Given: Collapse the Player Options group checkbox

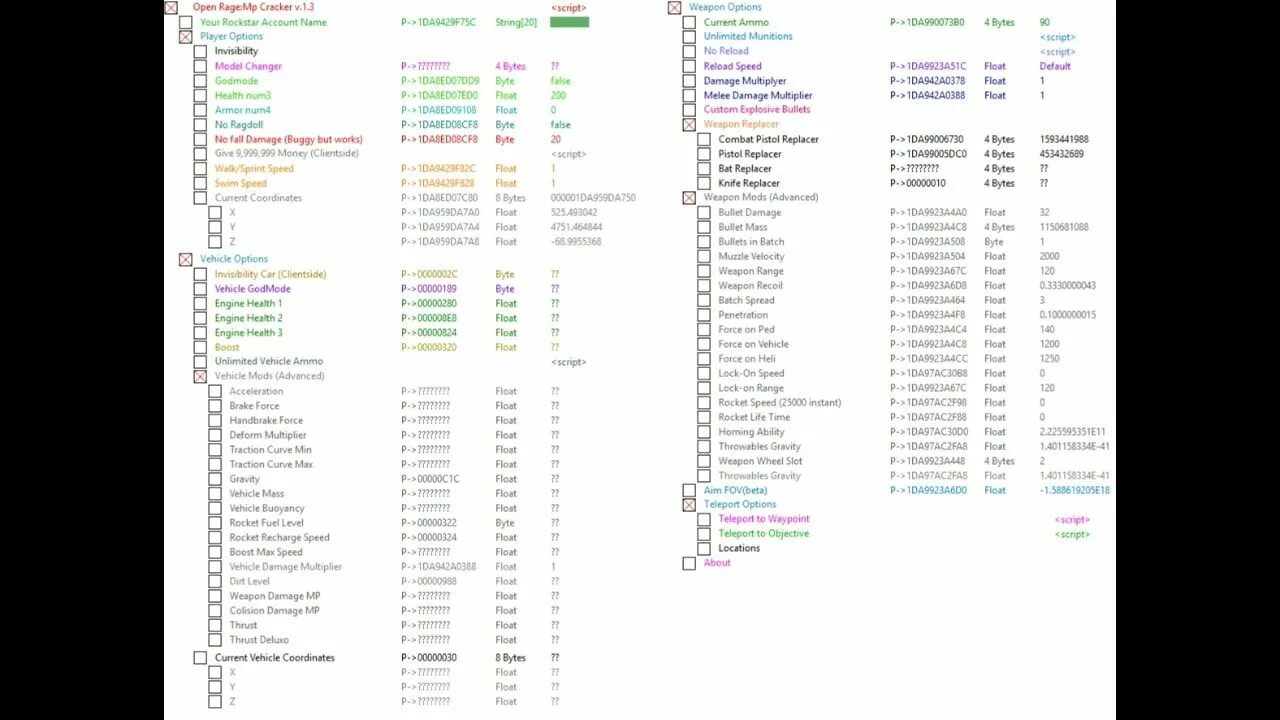Looking at the screenshot, I should [x=186, y=36].
